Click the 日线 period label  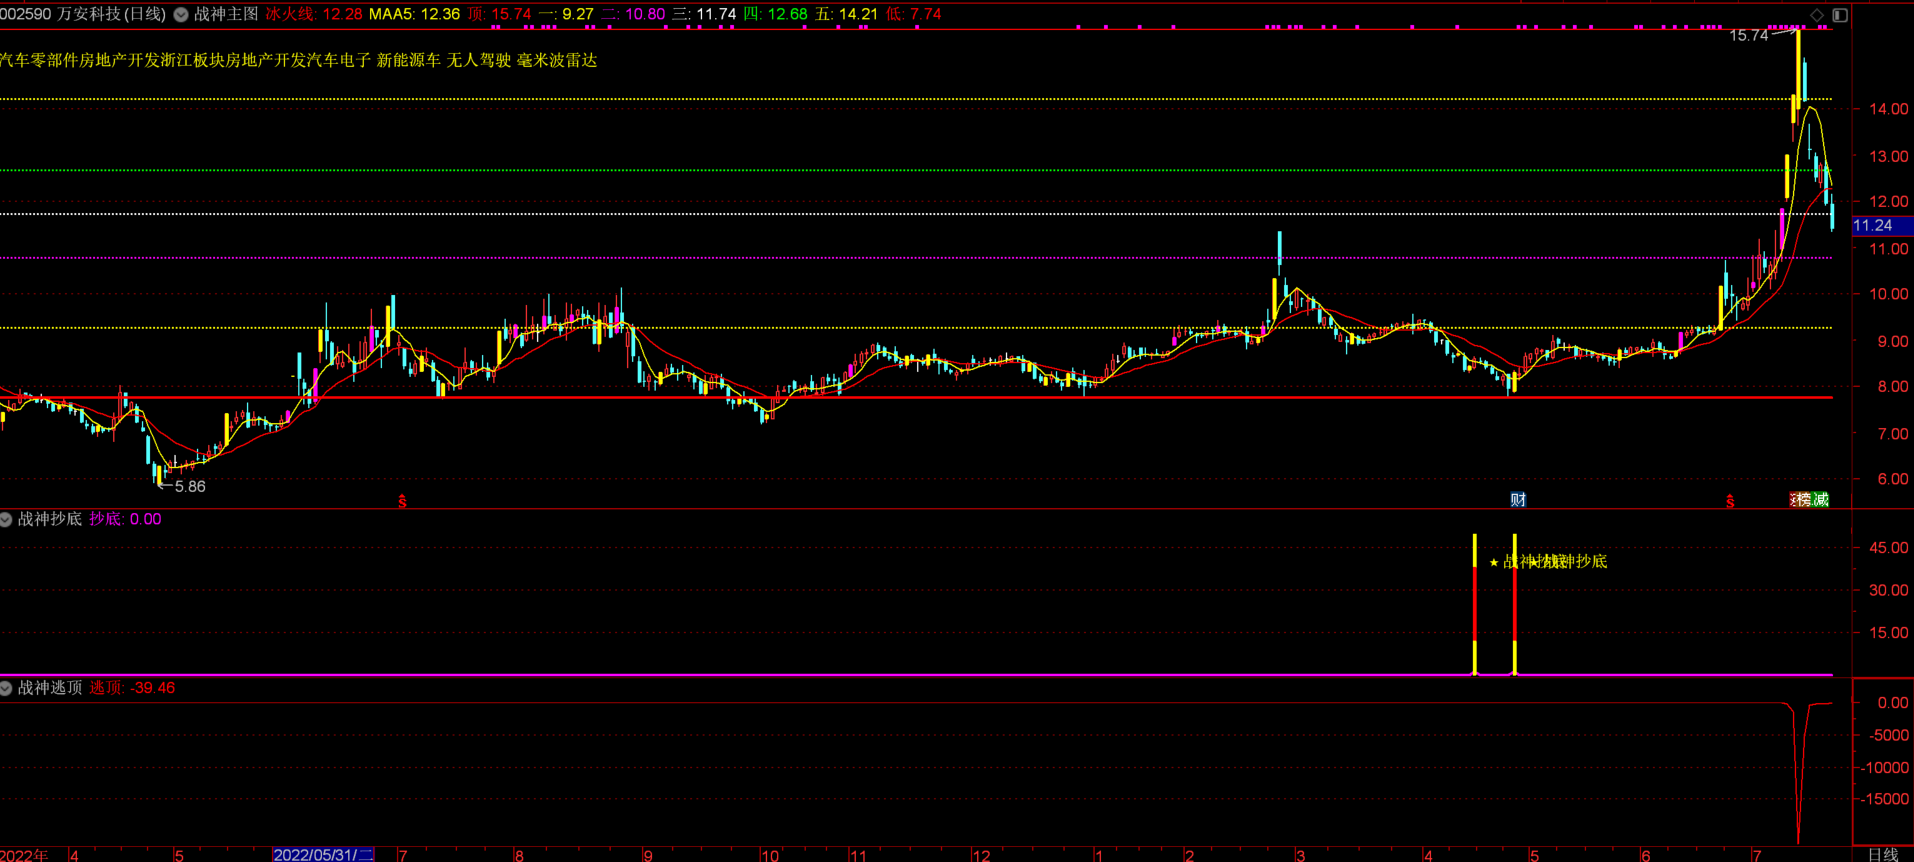click(1883, 854)
